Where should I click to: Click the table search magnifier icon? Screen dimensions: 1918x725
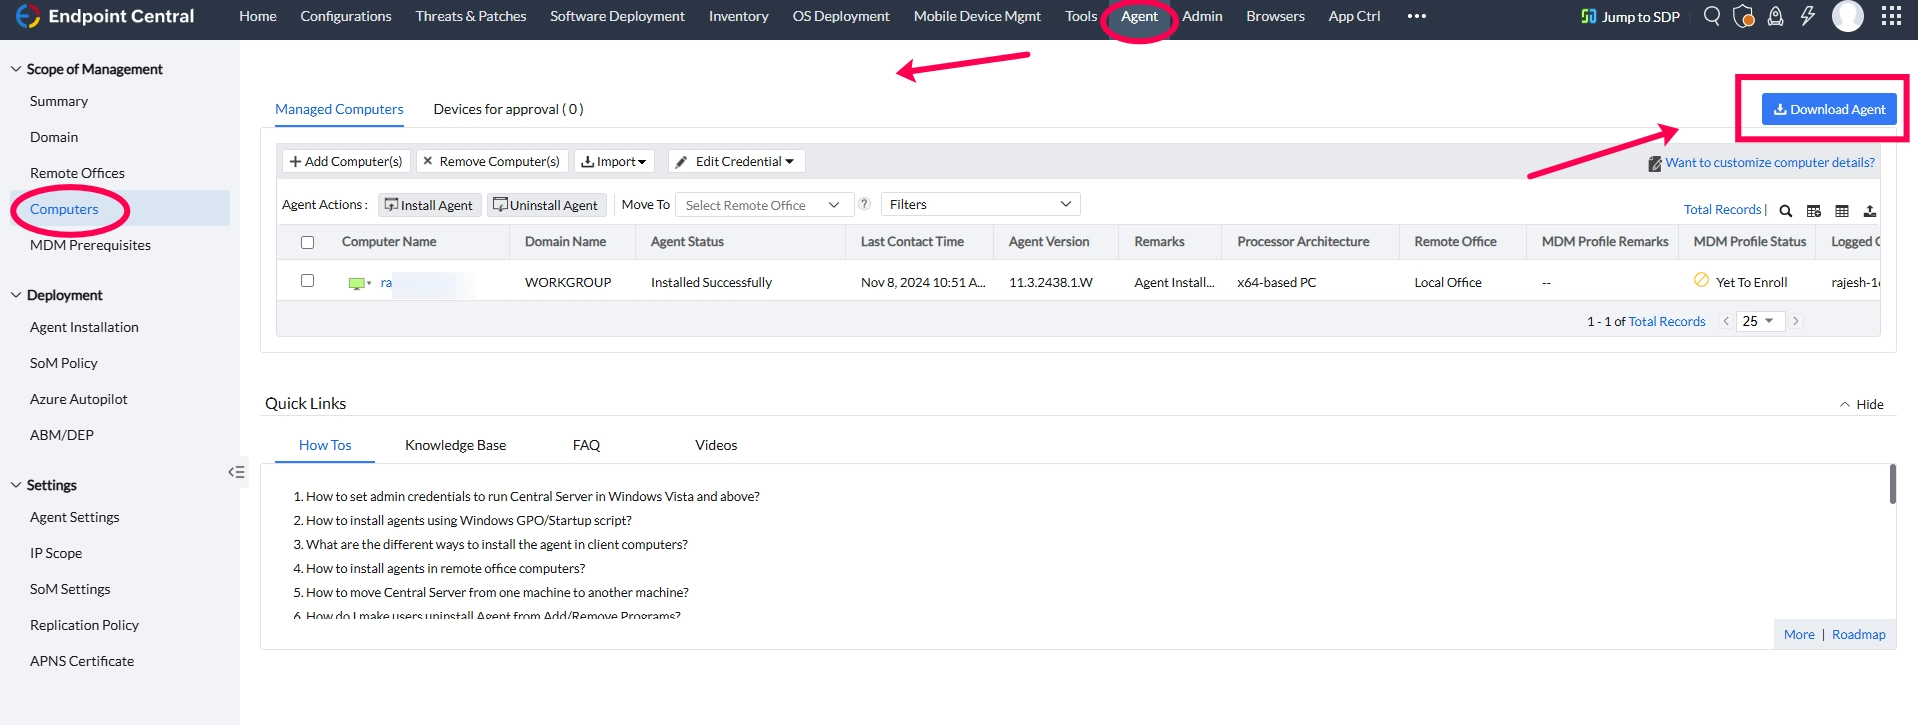click(x=1785, y=211)
